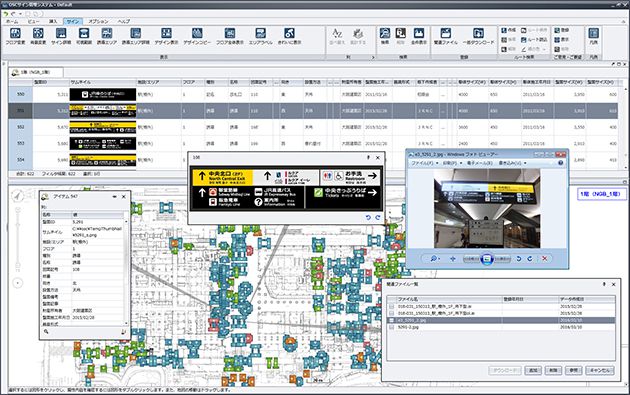630x395 pixels.
Task: Click the フロア変更 ribbon icon
Action: pyautogui.click(x=15, y=35)
